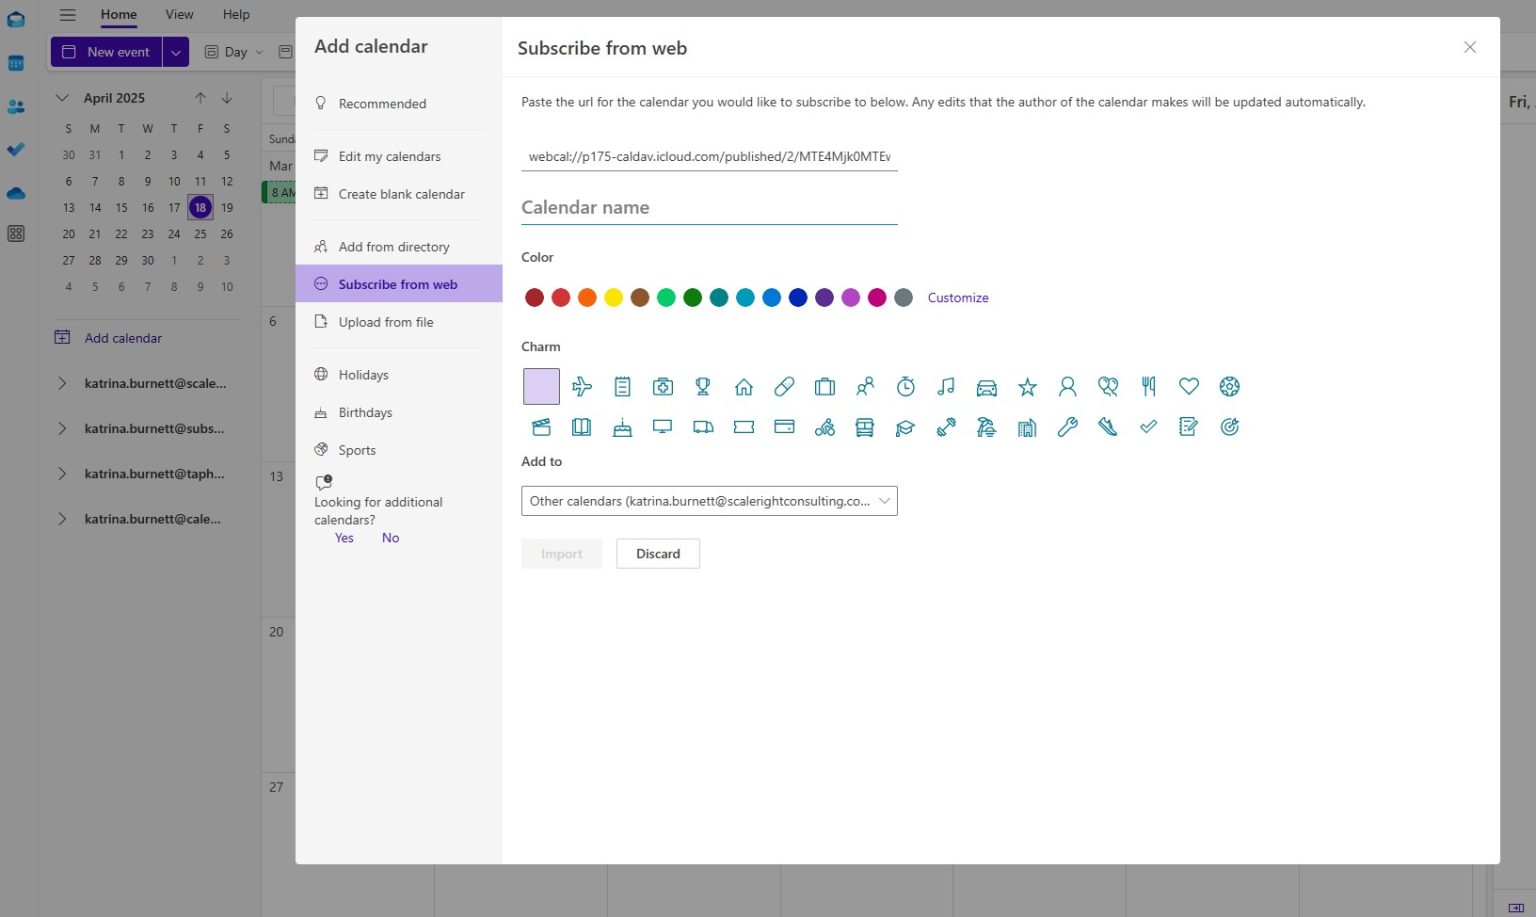
Task: Select the balloons charm
Action: 1108,386
